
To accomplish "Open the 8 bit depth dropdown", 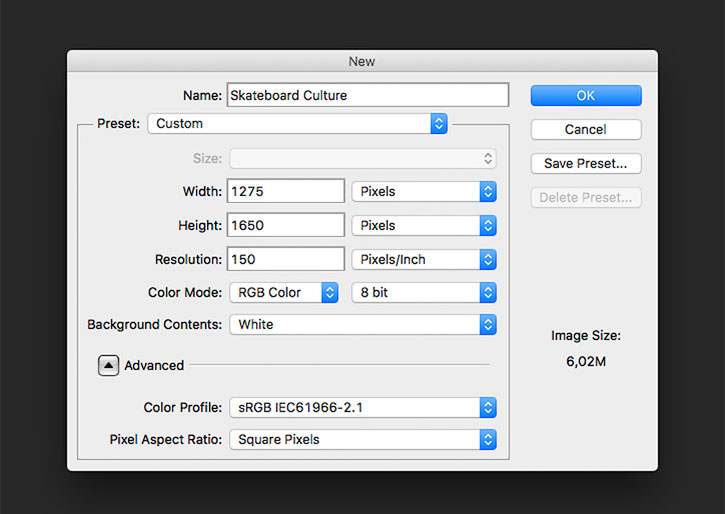I will (424, 293).
